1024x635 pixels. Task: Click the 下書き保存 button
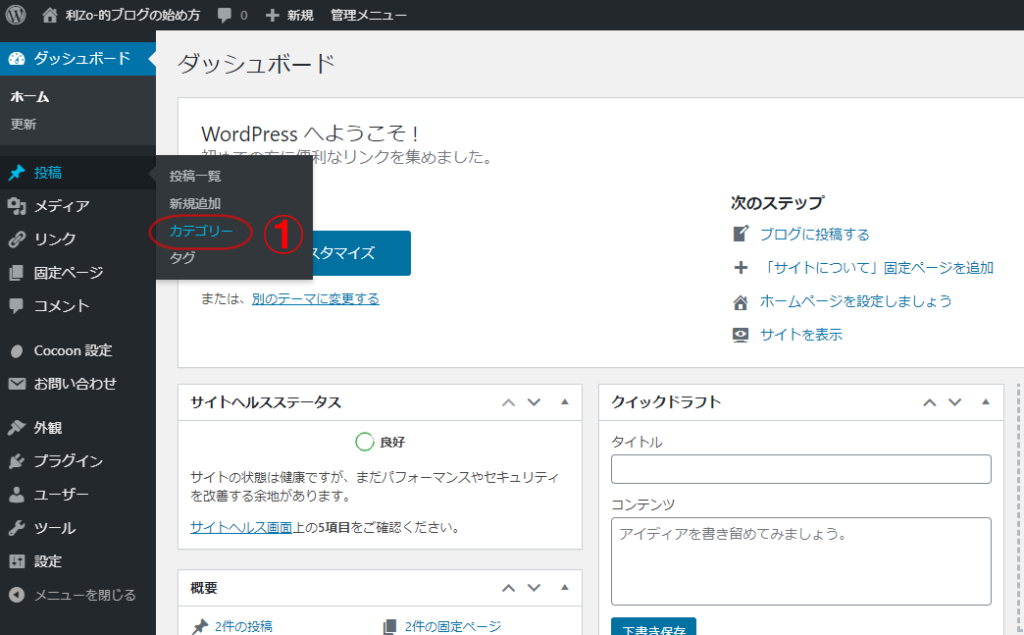(653, 628)
